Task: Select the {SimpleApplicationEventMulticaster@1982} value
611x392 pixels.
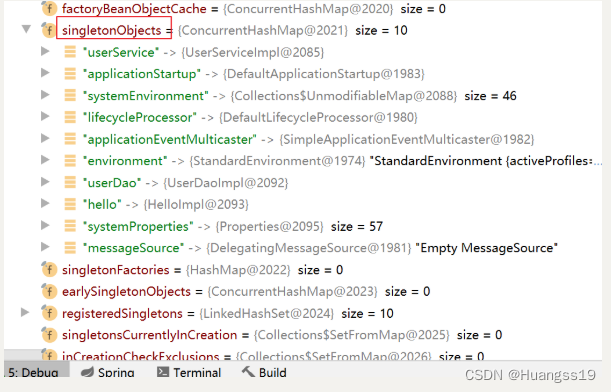Action: click(x=407, y=139)
